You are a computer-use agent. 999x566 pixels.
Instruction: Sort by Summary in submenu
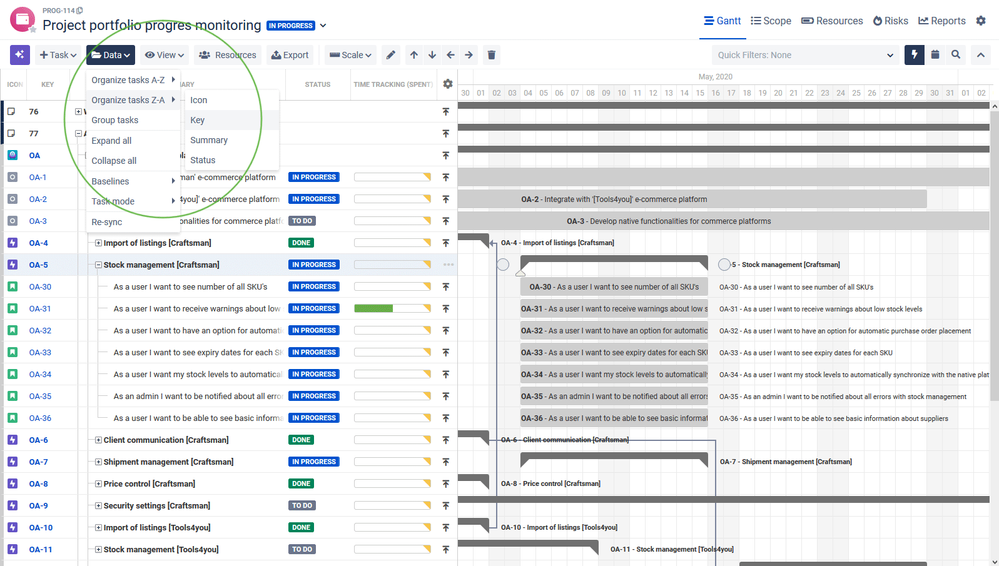232,140
